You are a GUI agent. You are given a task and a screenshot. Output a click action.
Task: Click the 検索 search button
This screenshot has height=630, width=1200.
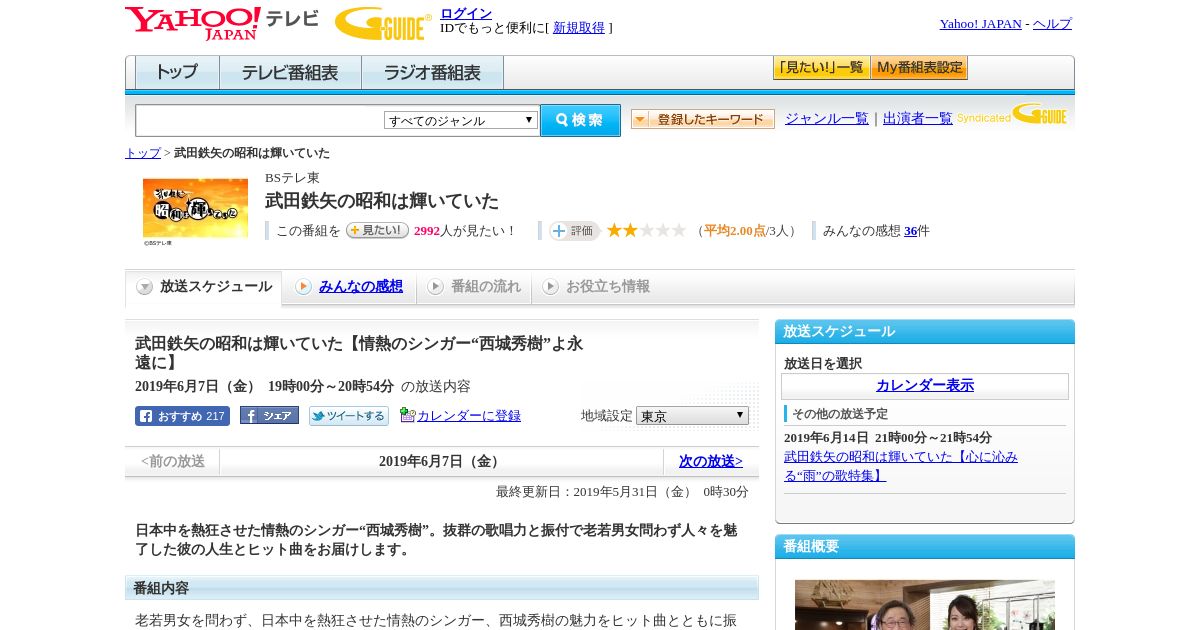pyautogui.click(x=580, y=120)
